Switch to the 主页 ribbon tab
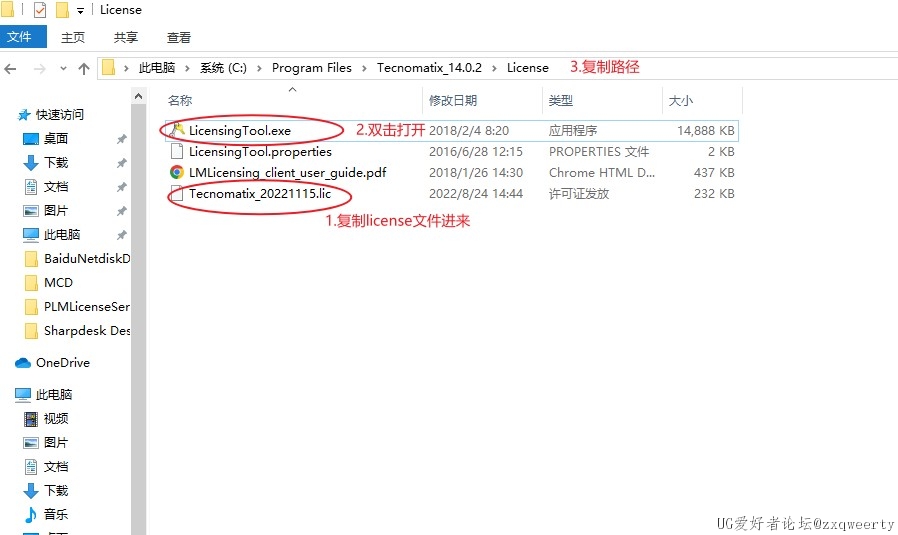 73,38
